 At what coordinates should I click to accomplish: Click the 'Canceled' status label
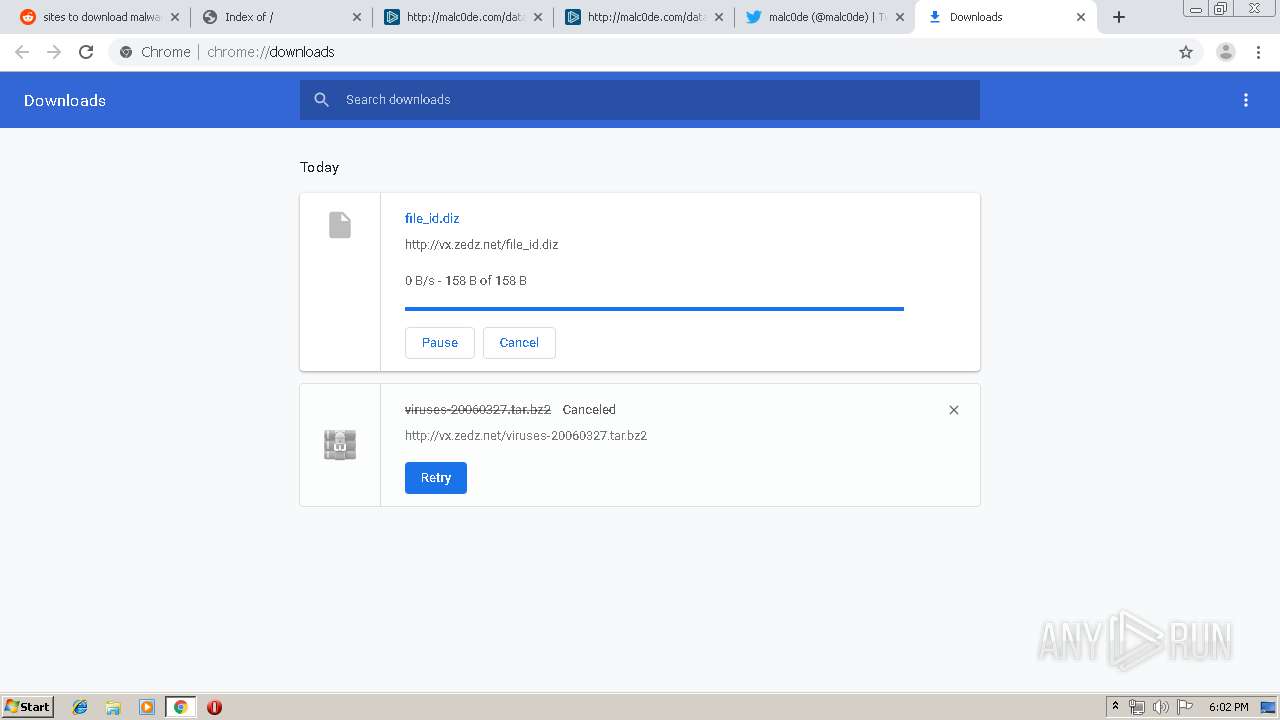[x=589, y=410]
